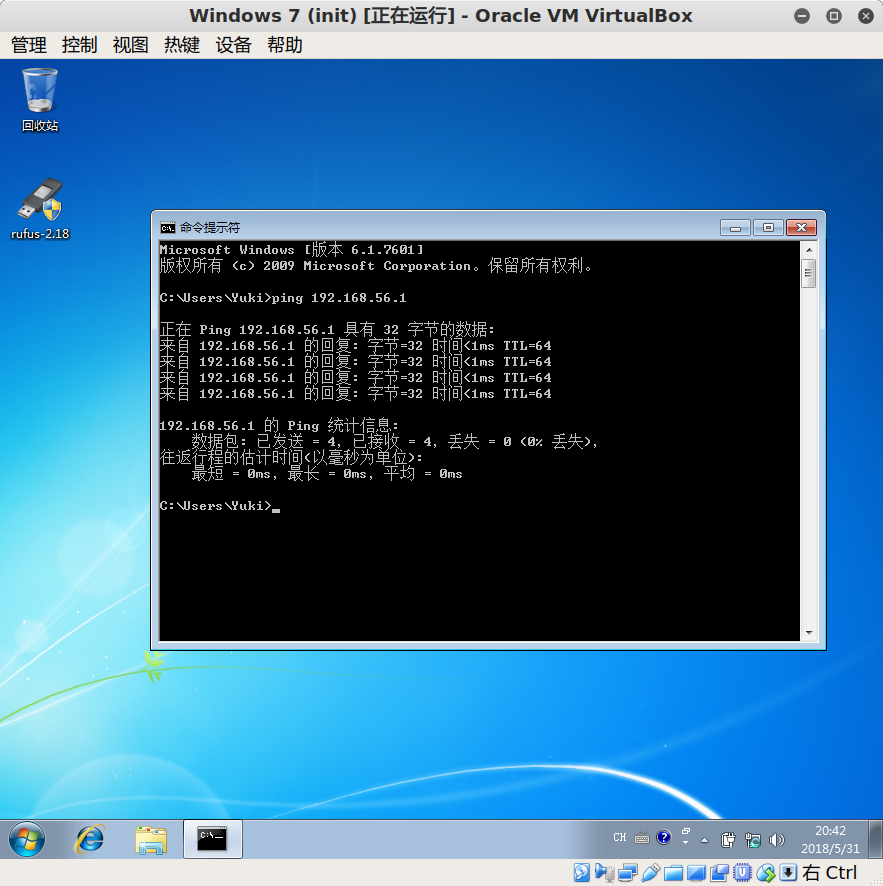Click the VirtualBox video capture indicator
The width and height of the screenshot is (883, 886).
pyautogui.click(x=719, y=873)
